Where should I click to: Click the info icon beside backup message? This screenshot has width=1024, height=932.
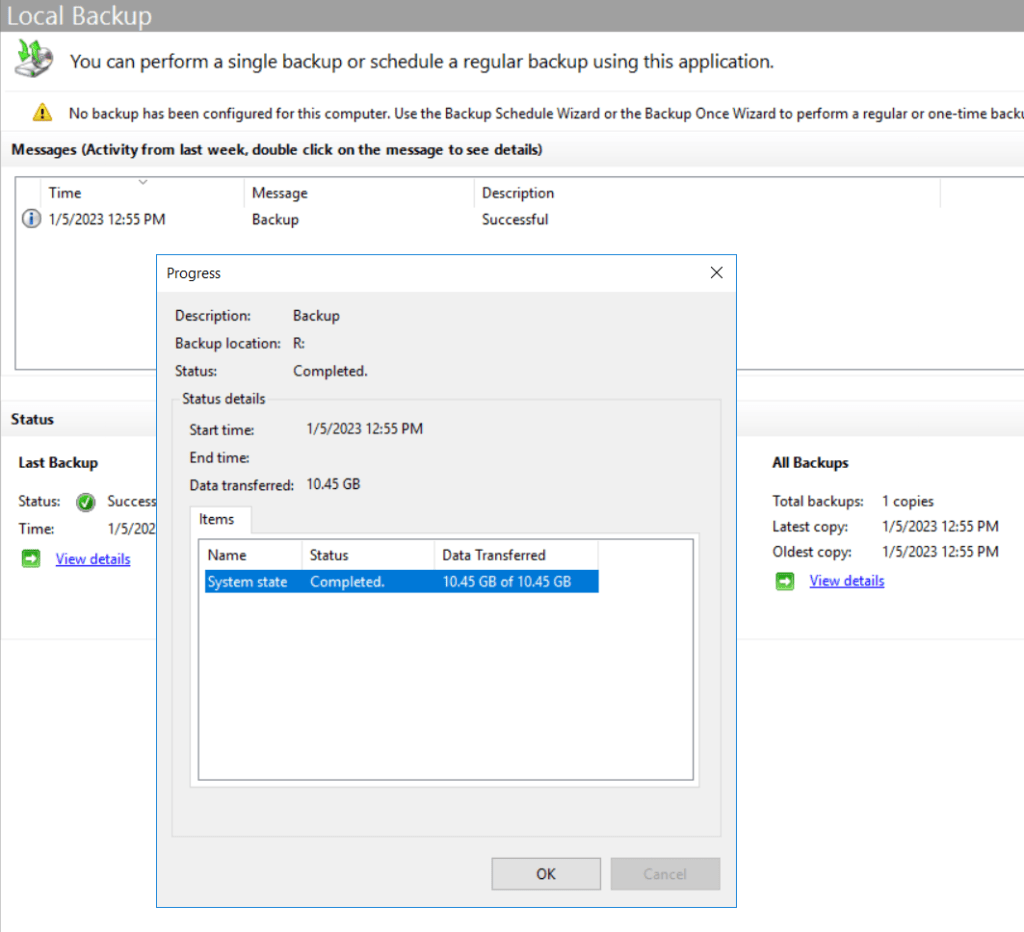(x=31, y=219)
